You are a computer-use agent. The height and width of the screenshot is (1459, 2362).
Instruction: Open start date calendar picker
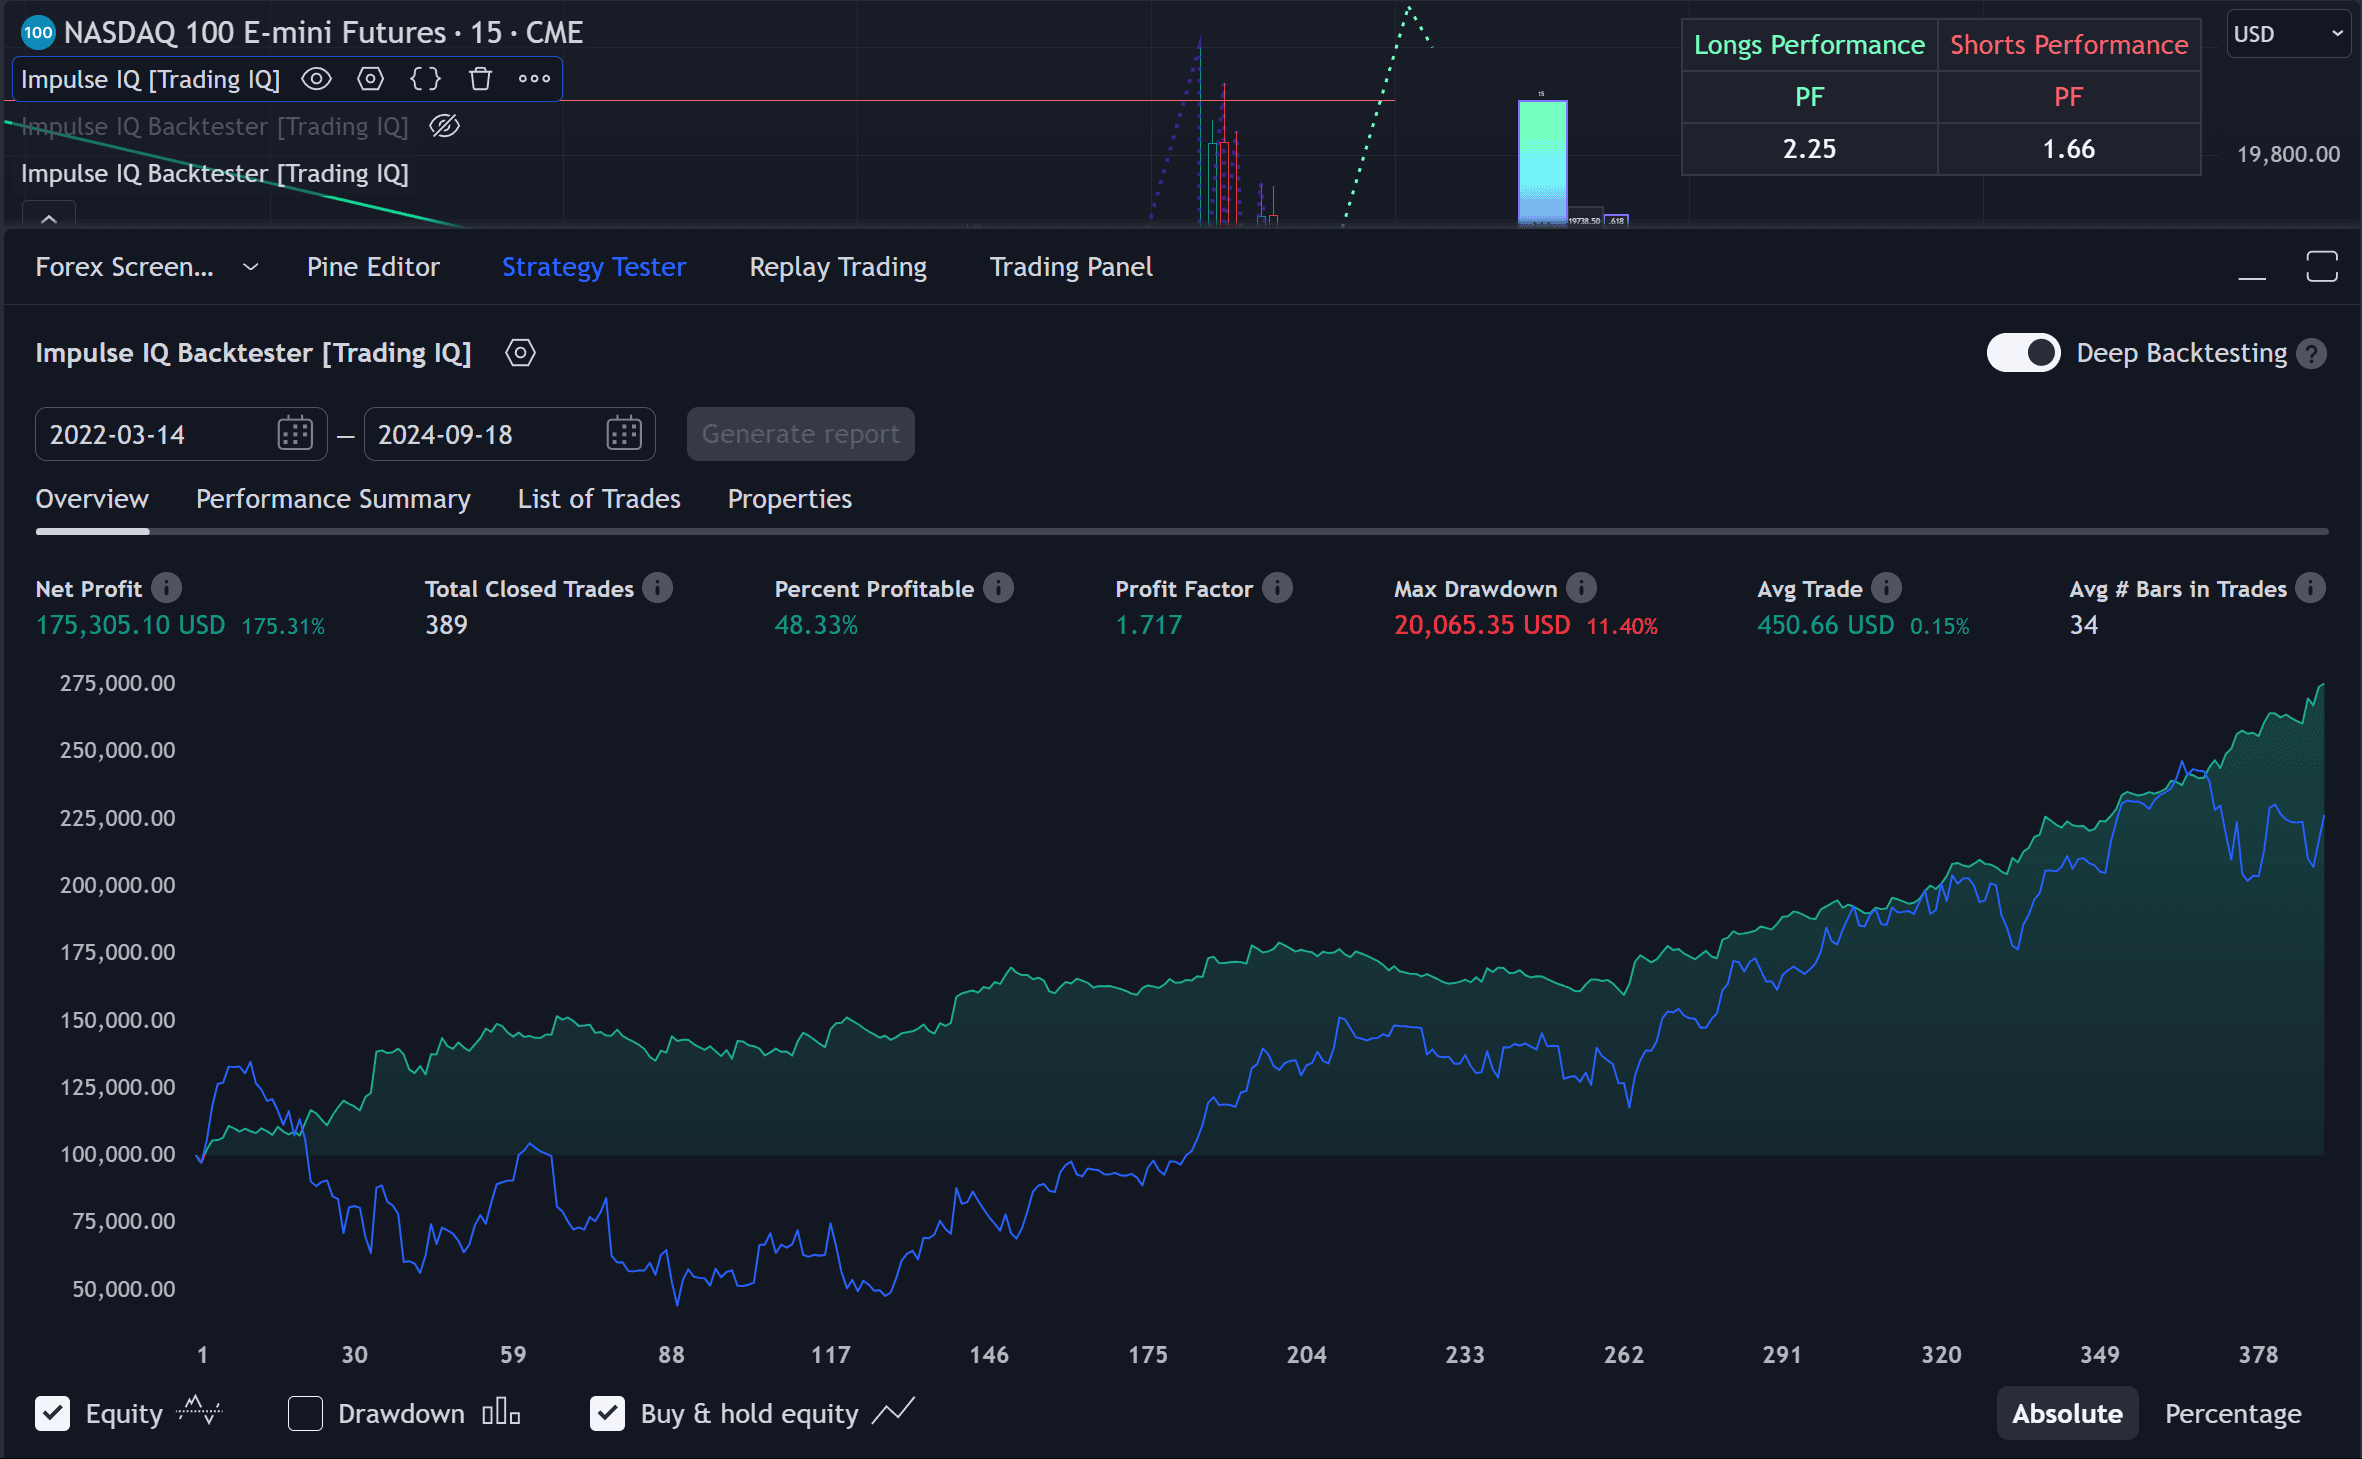point(295,434)
